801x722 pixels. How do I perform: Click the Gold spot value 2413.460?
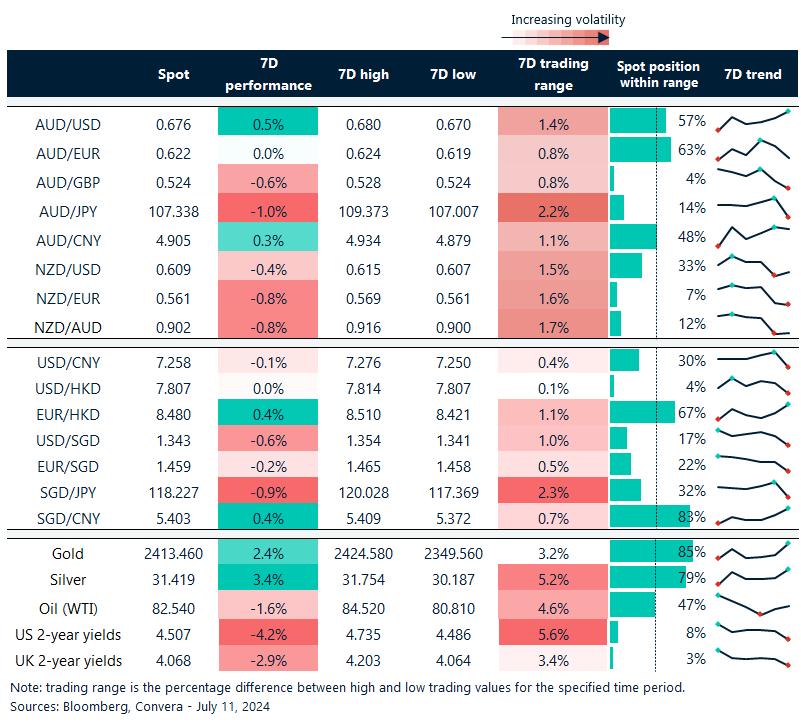pyautogui.click(x=169, y=553)
